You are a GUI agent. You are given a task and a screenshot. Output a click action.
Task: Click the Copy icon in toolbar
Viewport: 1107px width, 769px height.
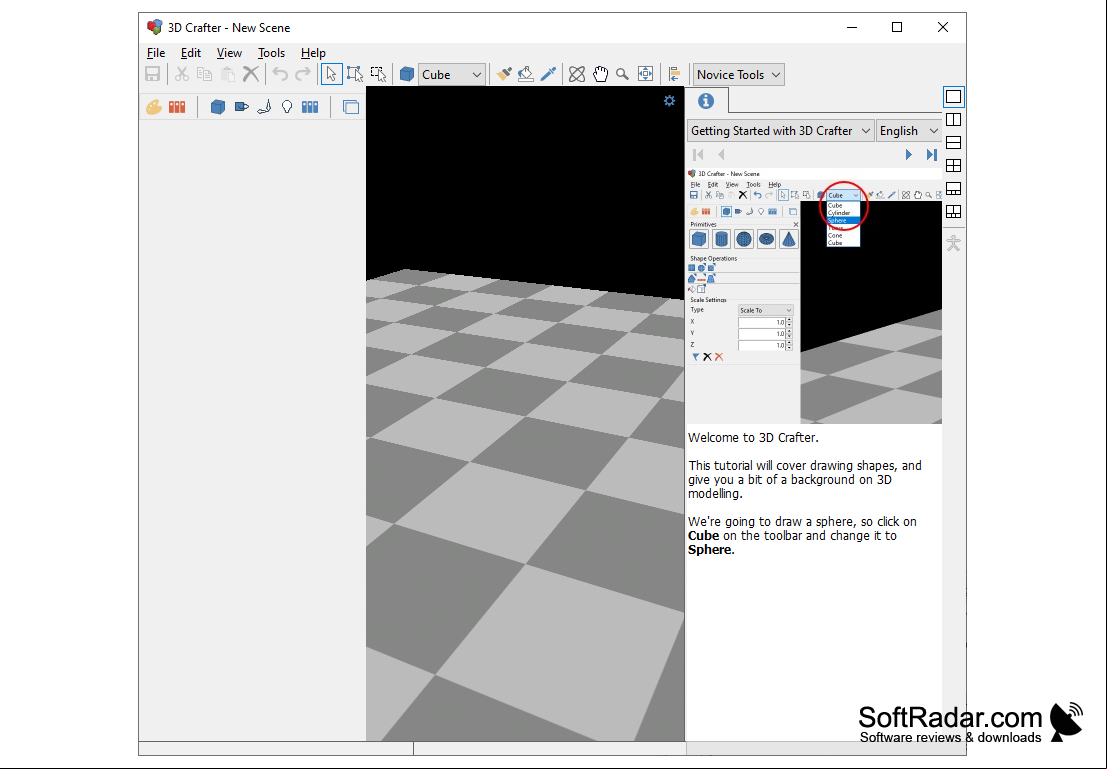coord(204,74)
